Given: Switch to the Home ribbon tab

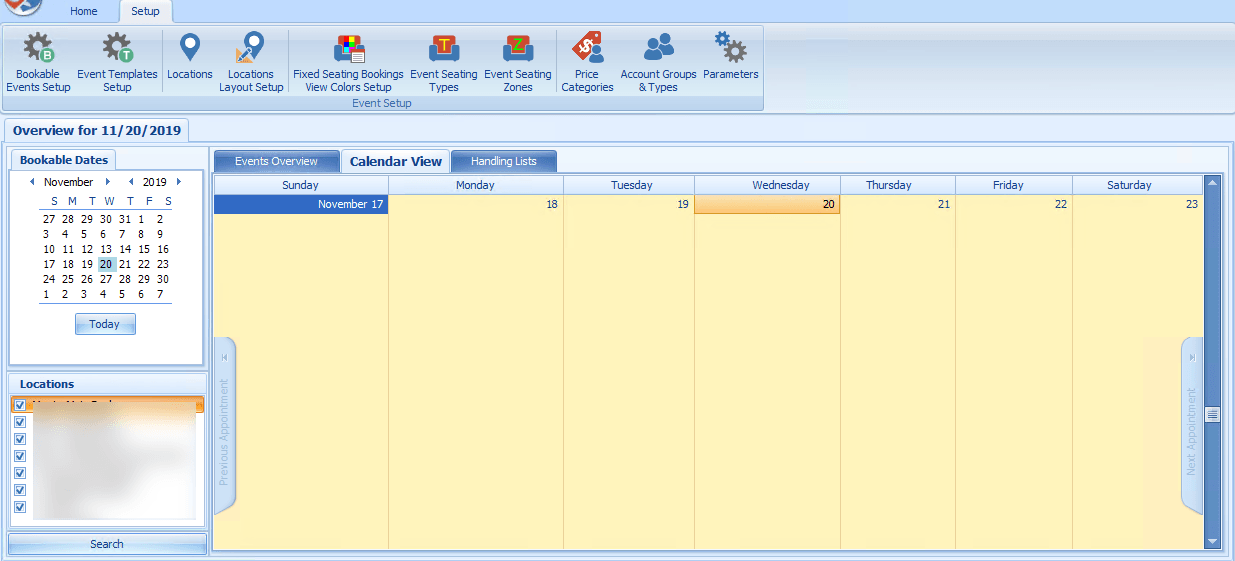Looking at the screenshot, I should click(x=84, y=12).
